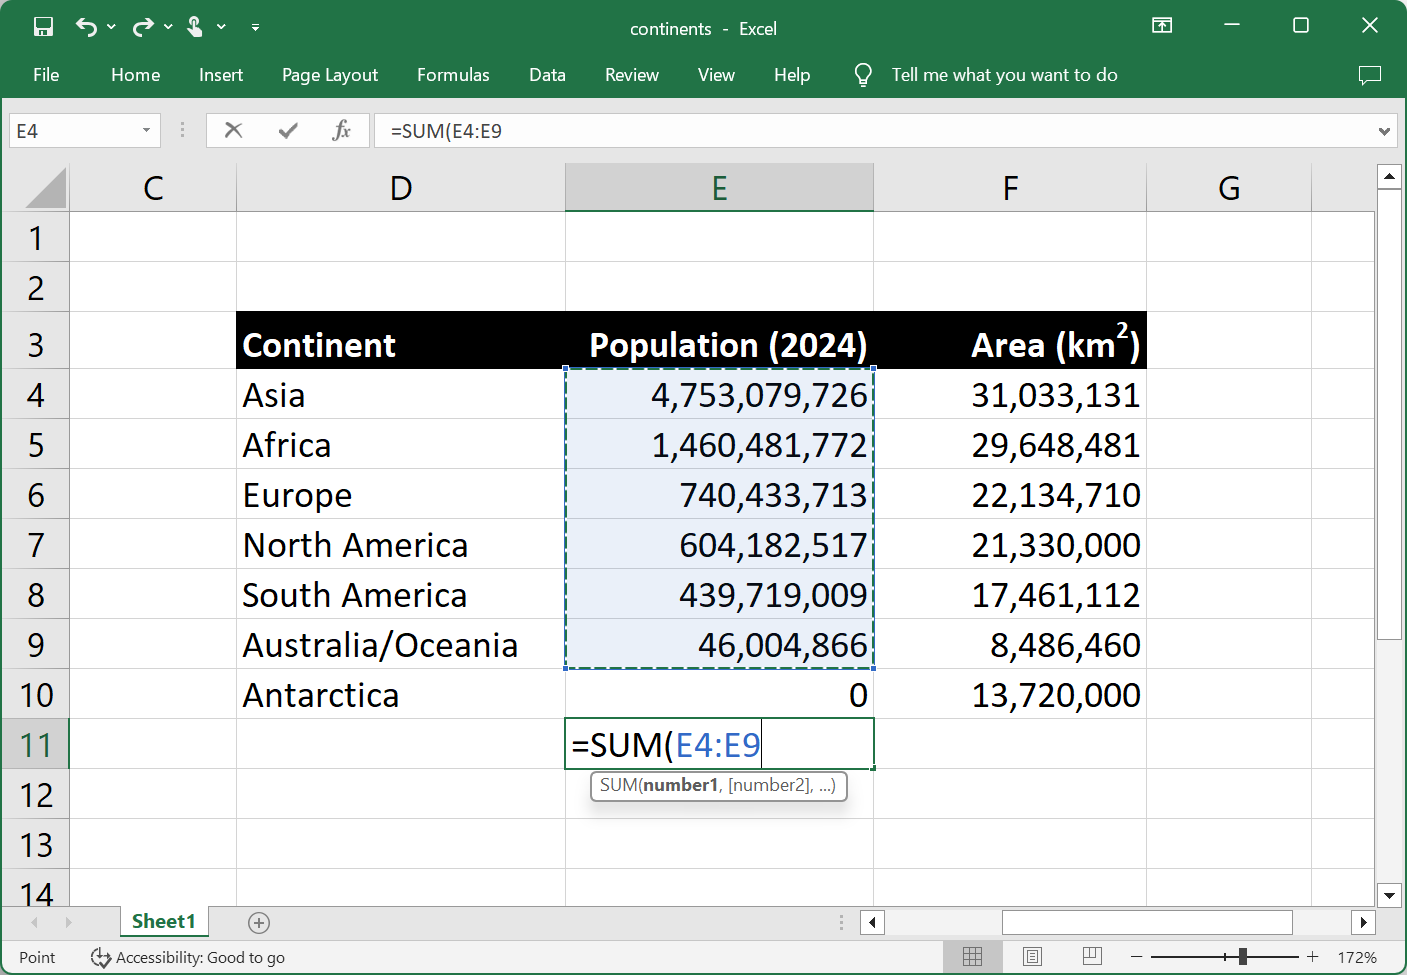Open the Data ribbon tab
1407x975 pixels.
click(547, 75)
